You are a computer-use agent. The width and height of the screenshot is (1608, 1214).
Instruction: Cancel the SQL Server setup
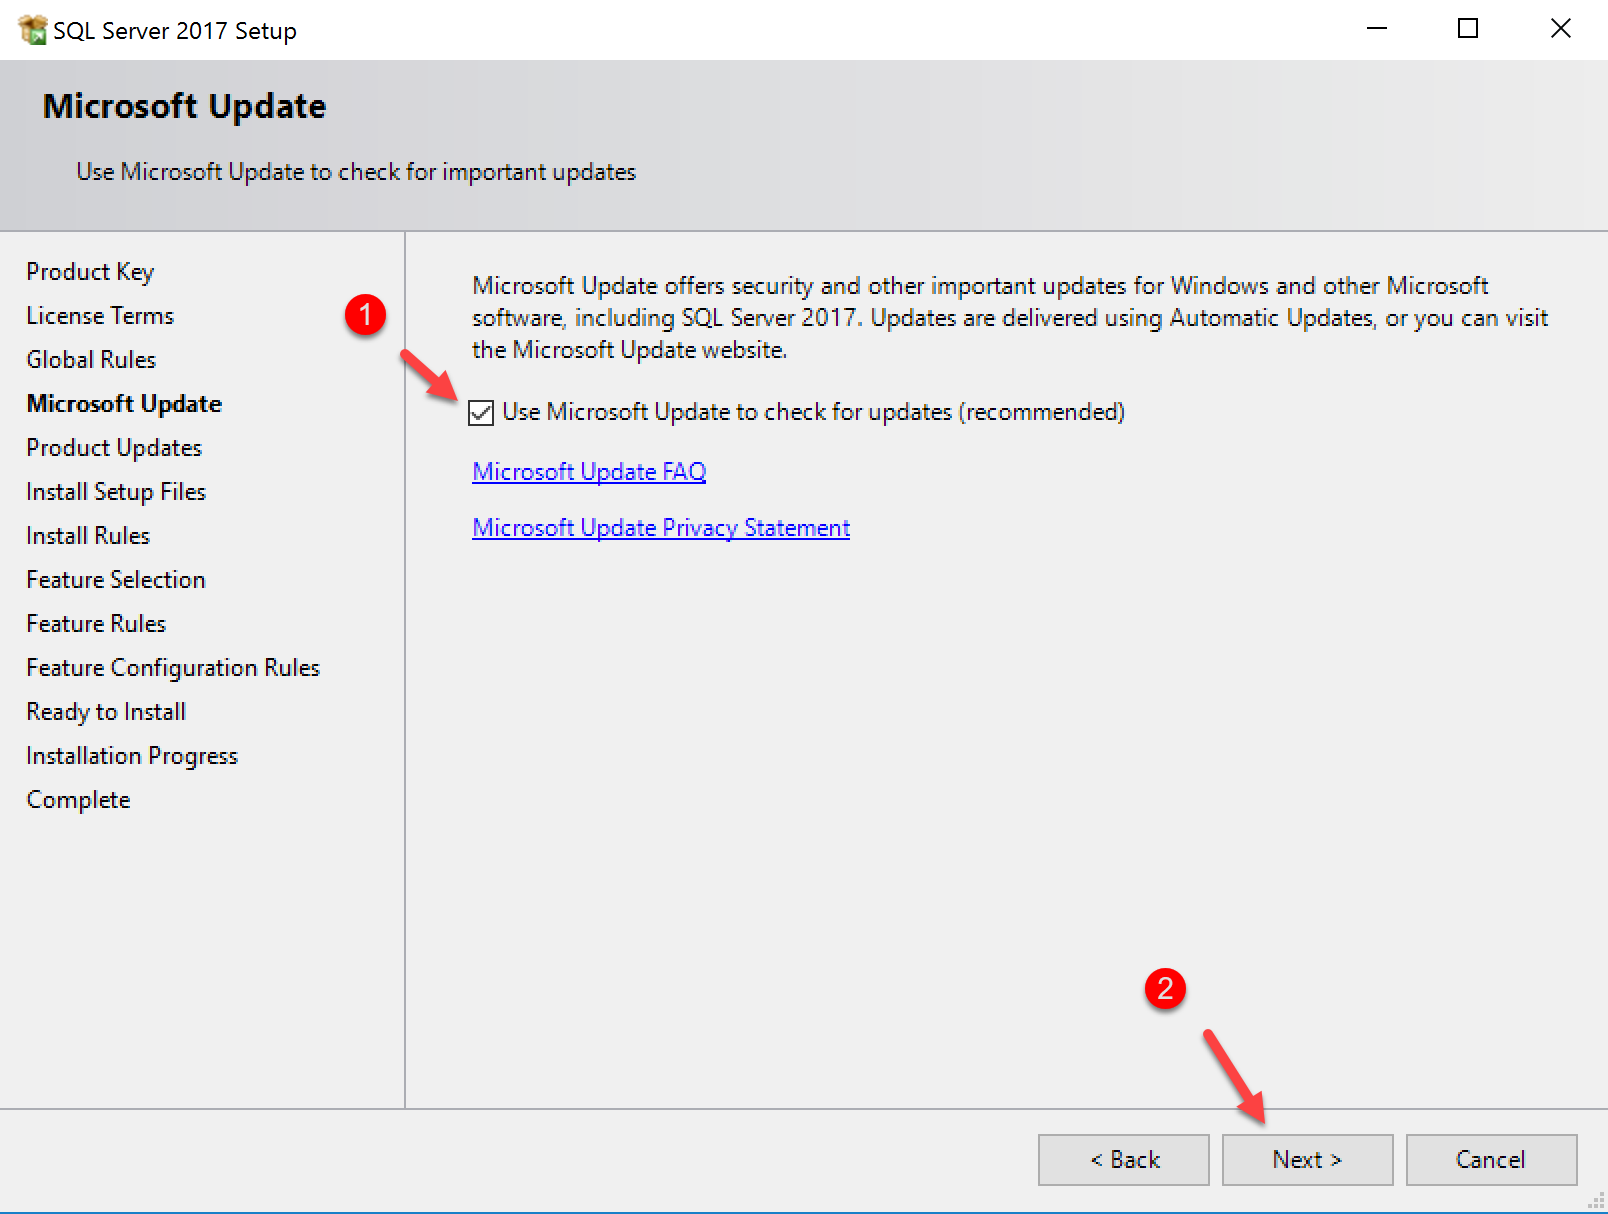point(1491,1160)
